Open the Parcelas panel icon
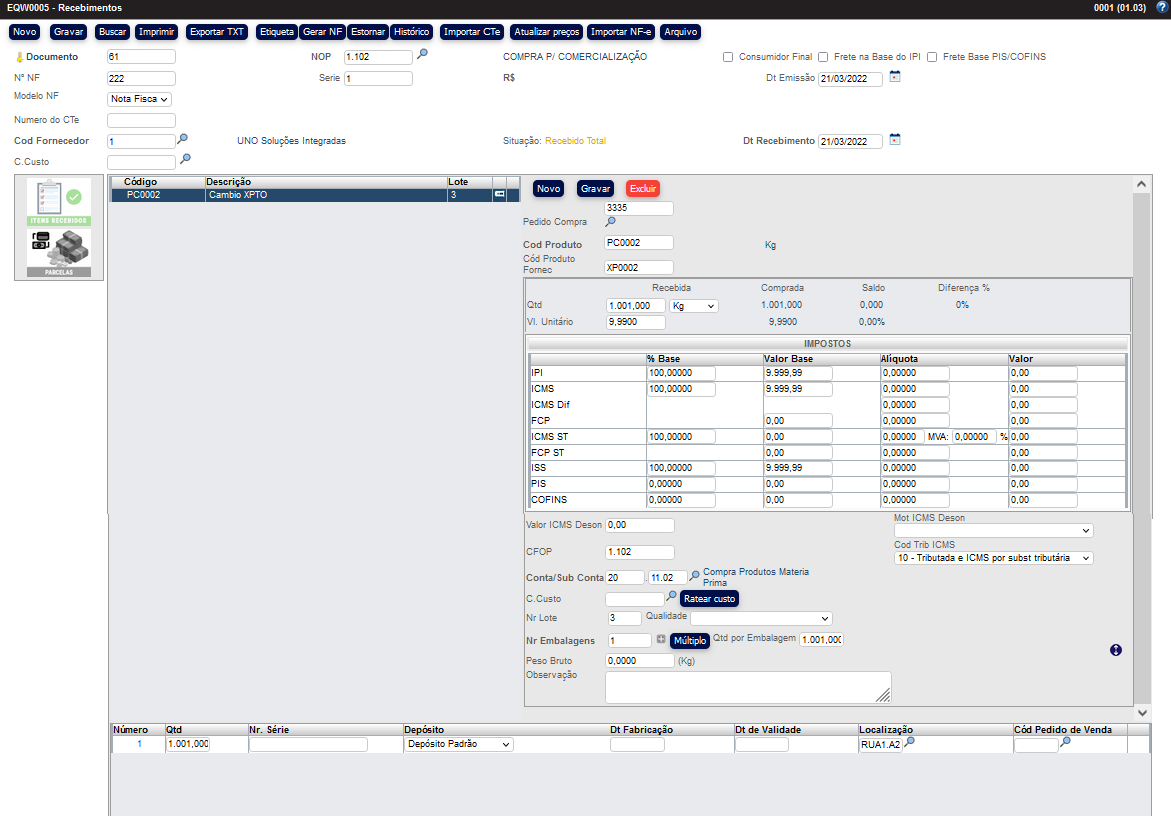Screen dimensions: 1171x820 coord(58,253)
